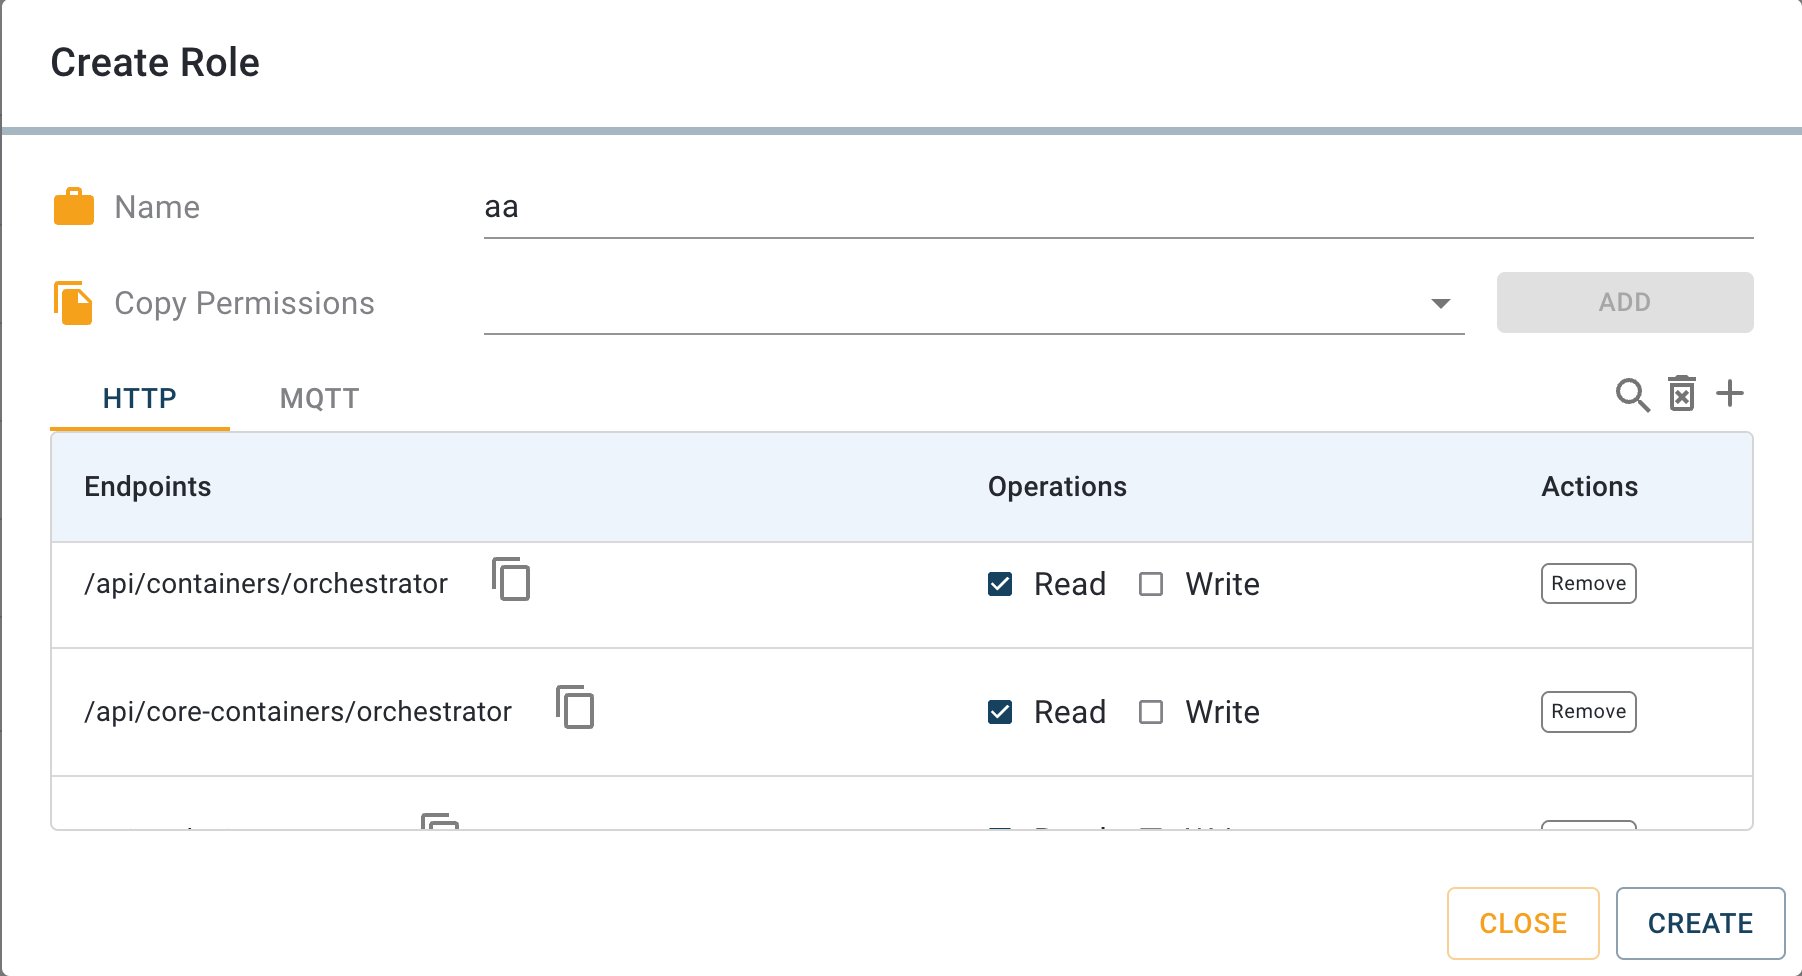The height and width of the screenshot is (976, 1802).
Task: Click the Name input field containing aa
Action: pos(1117,208)
